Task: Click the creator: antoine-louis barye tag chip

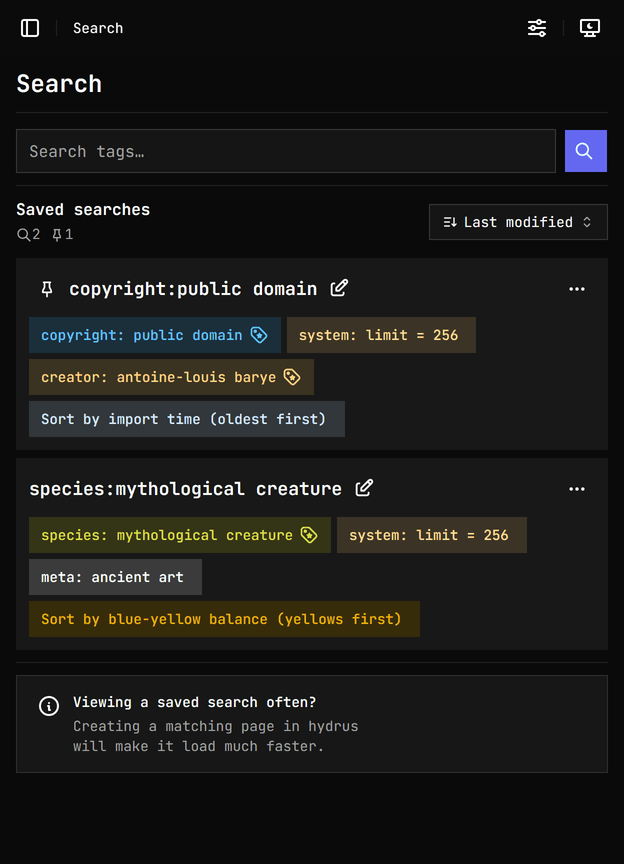Action: (171, 377)
